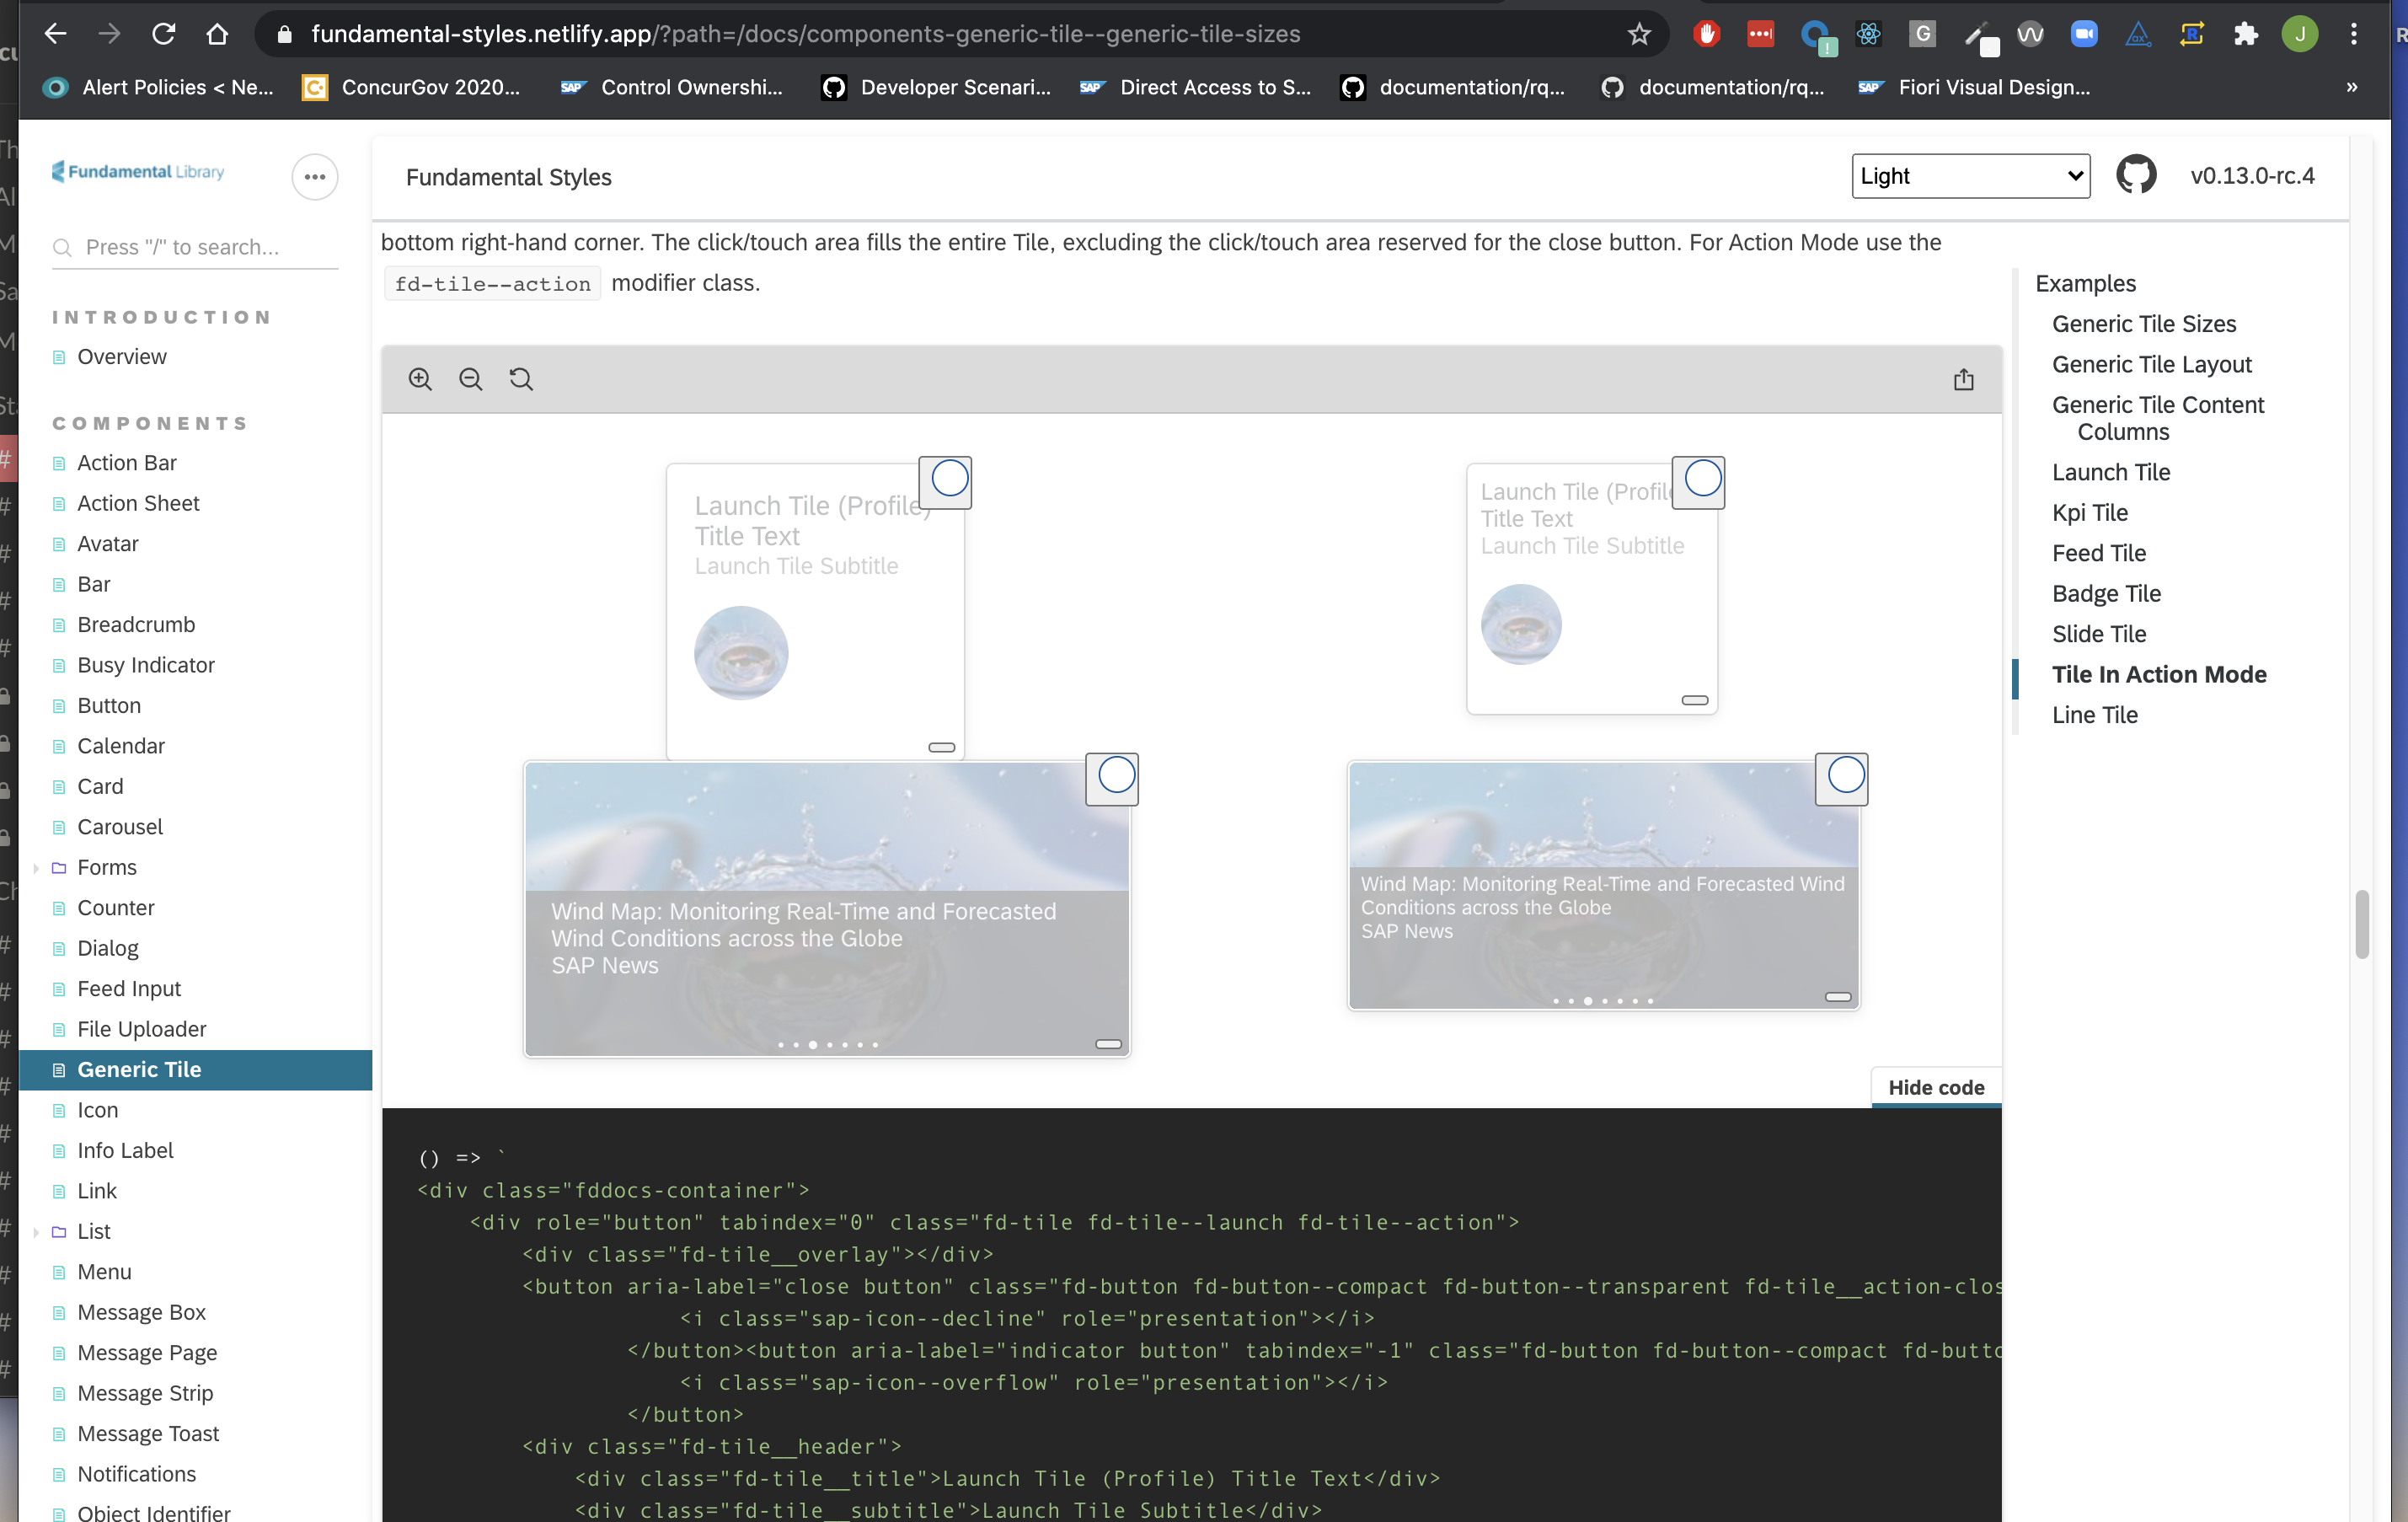2408x1522 pixels.
Task: Click the zoom out magnifier icon
Action: pos(470,379)
